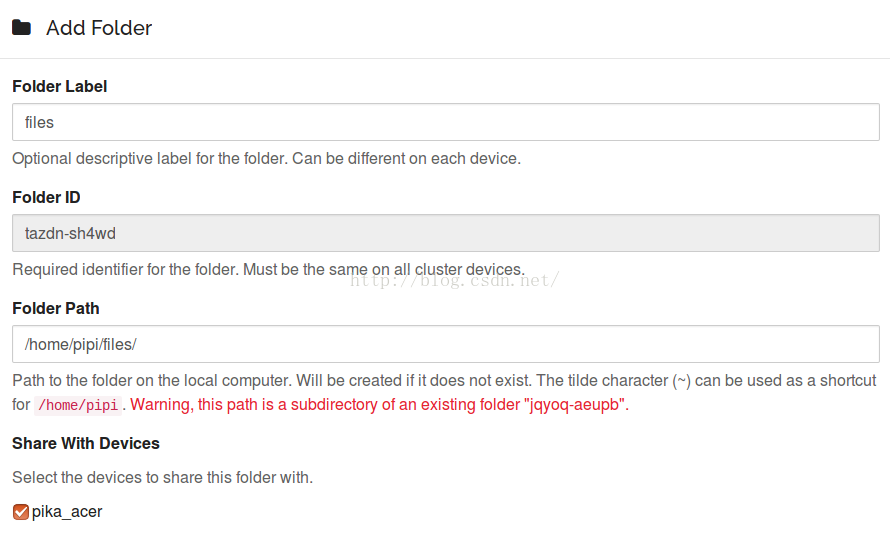Click the pika_acer device name label
The height and width of the screenshot is (538, 890).
(67, 512)
